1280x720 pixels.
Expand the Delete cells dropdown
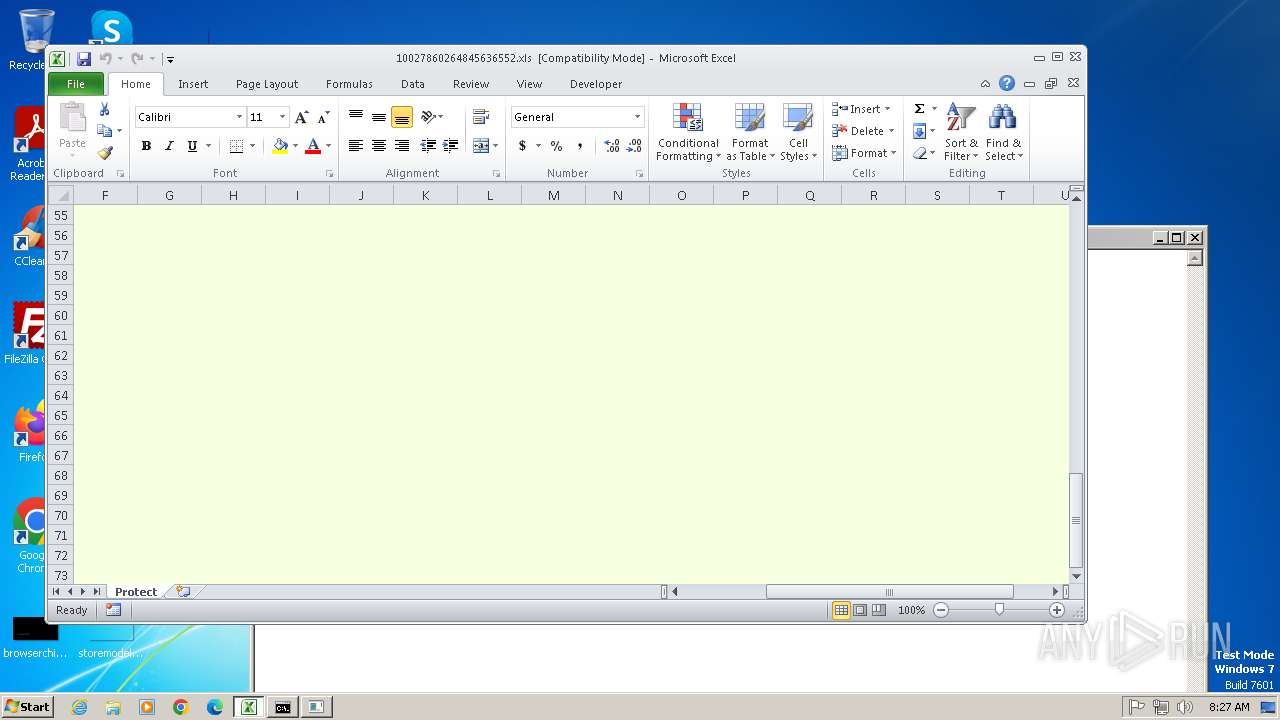point(891,131)
